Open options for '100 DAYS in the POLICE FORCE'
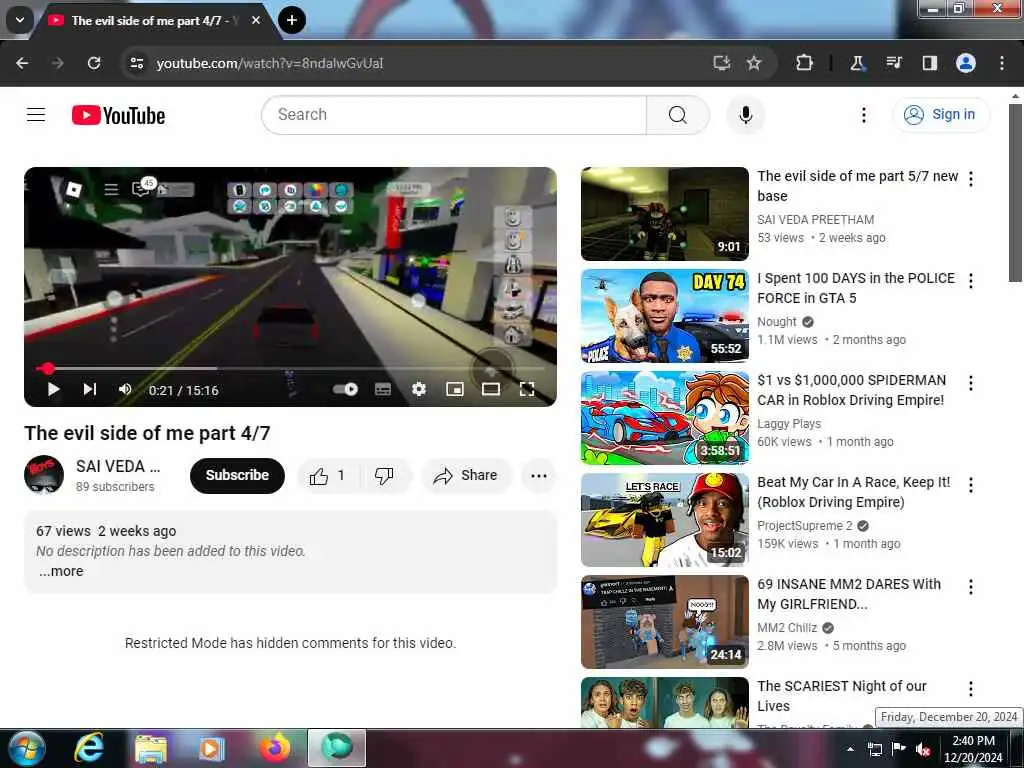This screenshot has height=768, width=1024. [971, 281]
